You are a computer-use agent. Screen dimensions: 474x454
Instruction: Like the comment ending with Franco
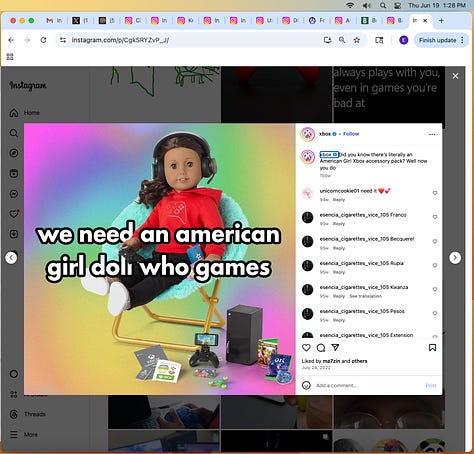coord(435,217)
